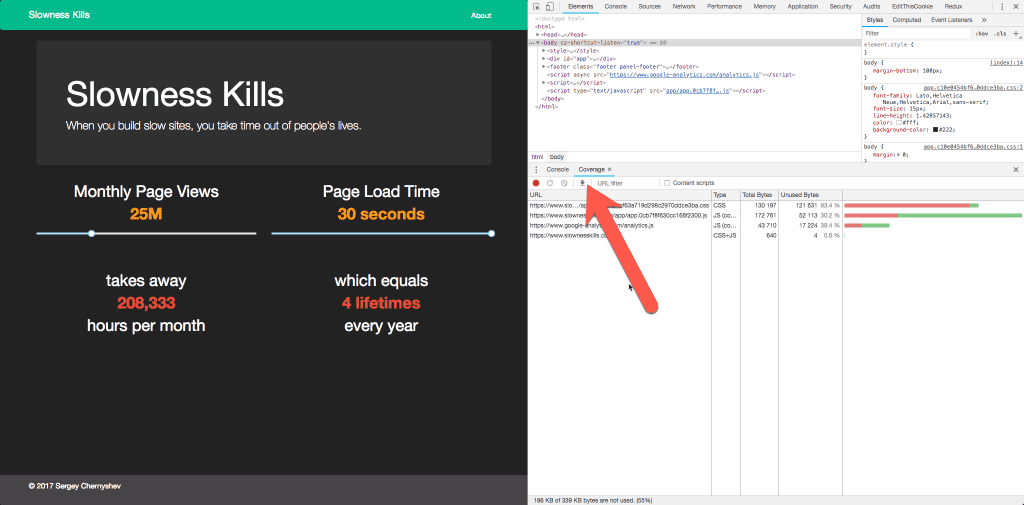Collapse the body element node

[x=537, y=42]
